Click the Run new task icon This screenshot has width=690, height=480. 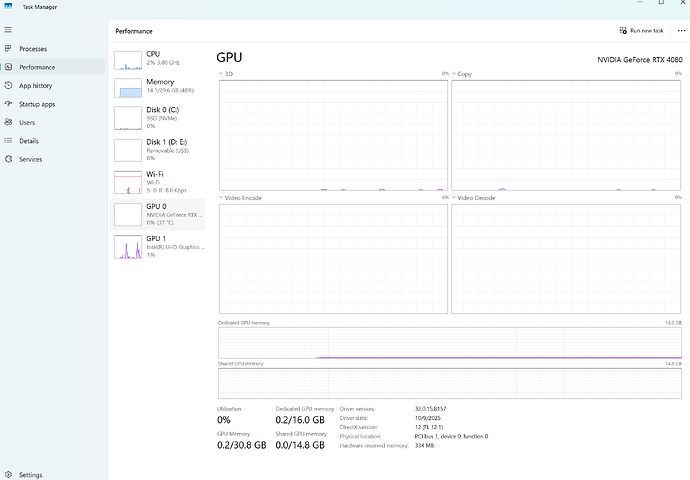click(623, 30)
